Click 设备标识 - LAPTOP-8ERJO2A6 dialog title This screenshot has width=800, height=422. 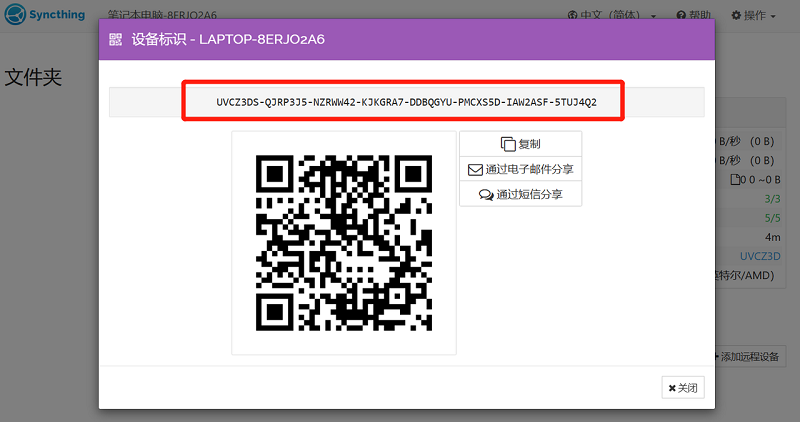coord(228,39)
